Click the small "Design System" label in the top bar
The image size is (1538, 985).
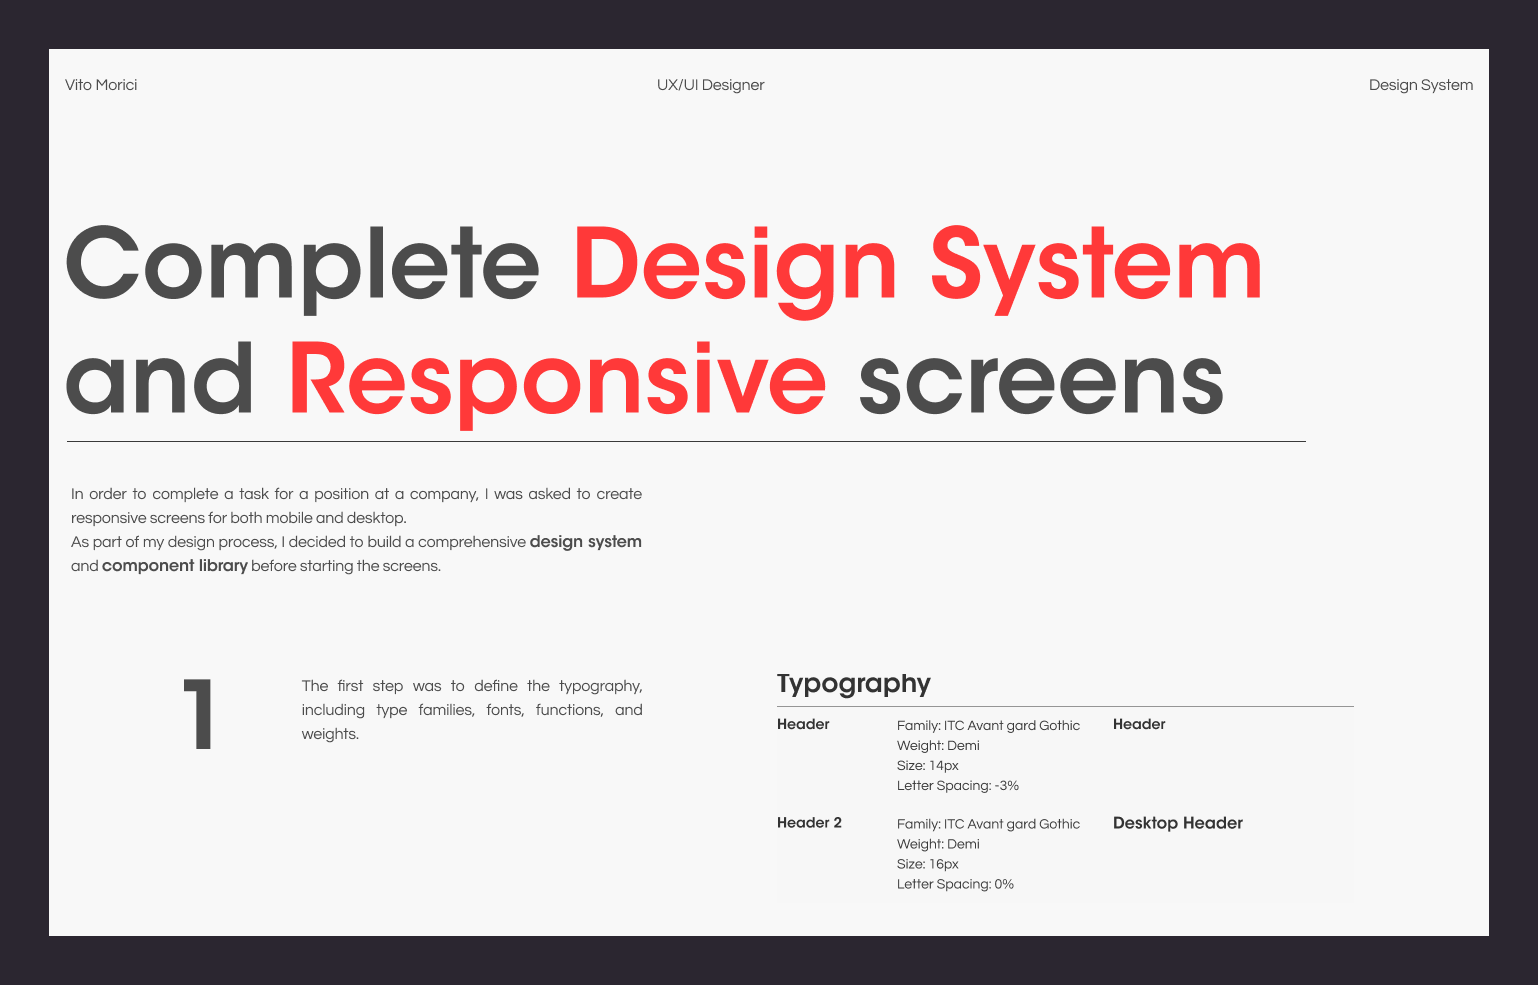tap(1420, 85)
